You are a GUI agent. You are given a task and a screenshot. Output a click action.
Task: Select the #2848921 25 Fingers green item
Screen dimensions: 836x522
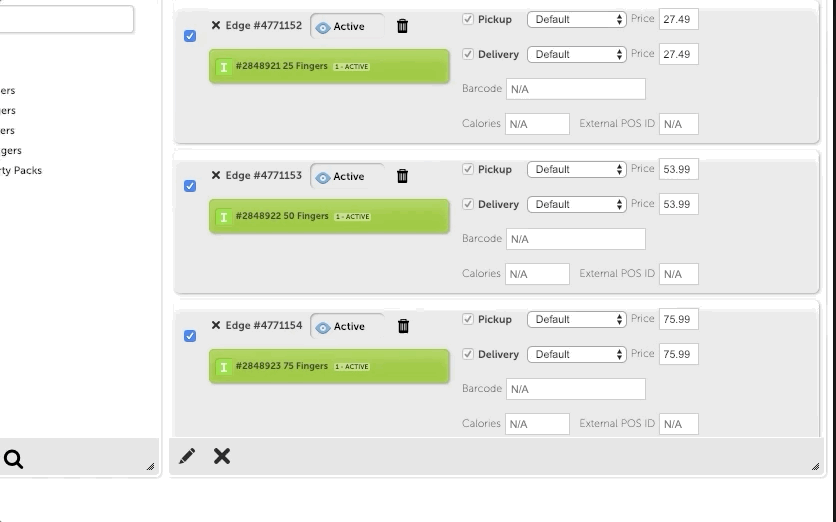click(x=329, y=66)
